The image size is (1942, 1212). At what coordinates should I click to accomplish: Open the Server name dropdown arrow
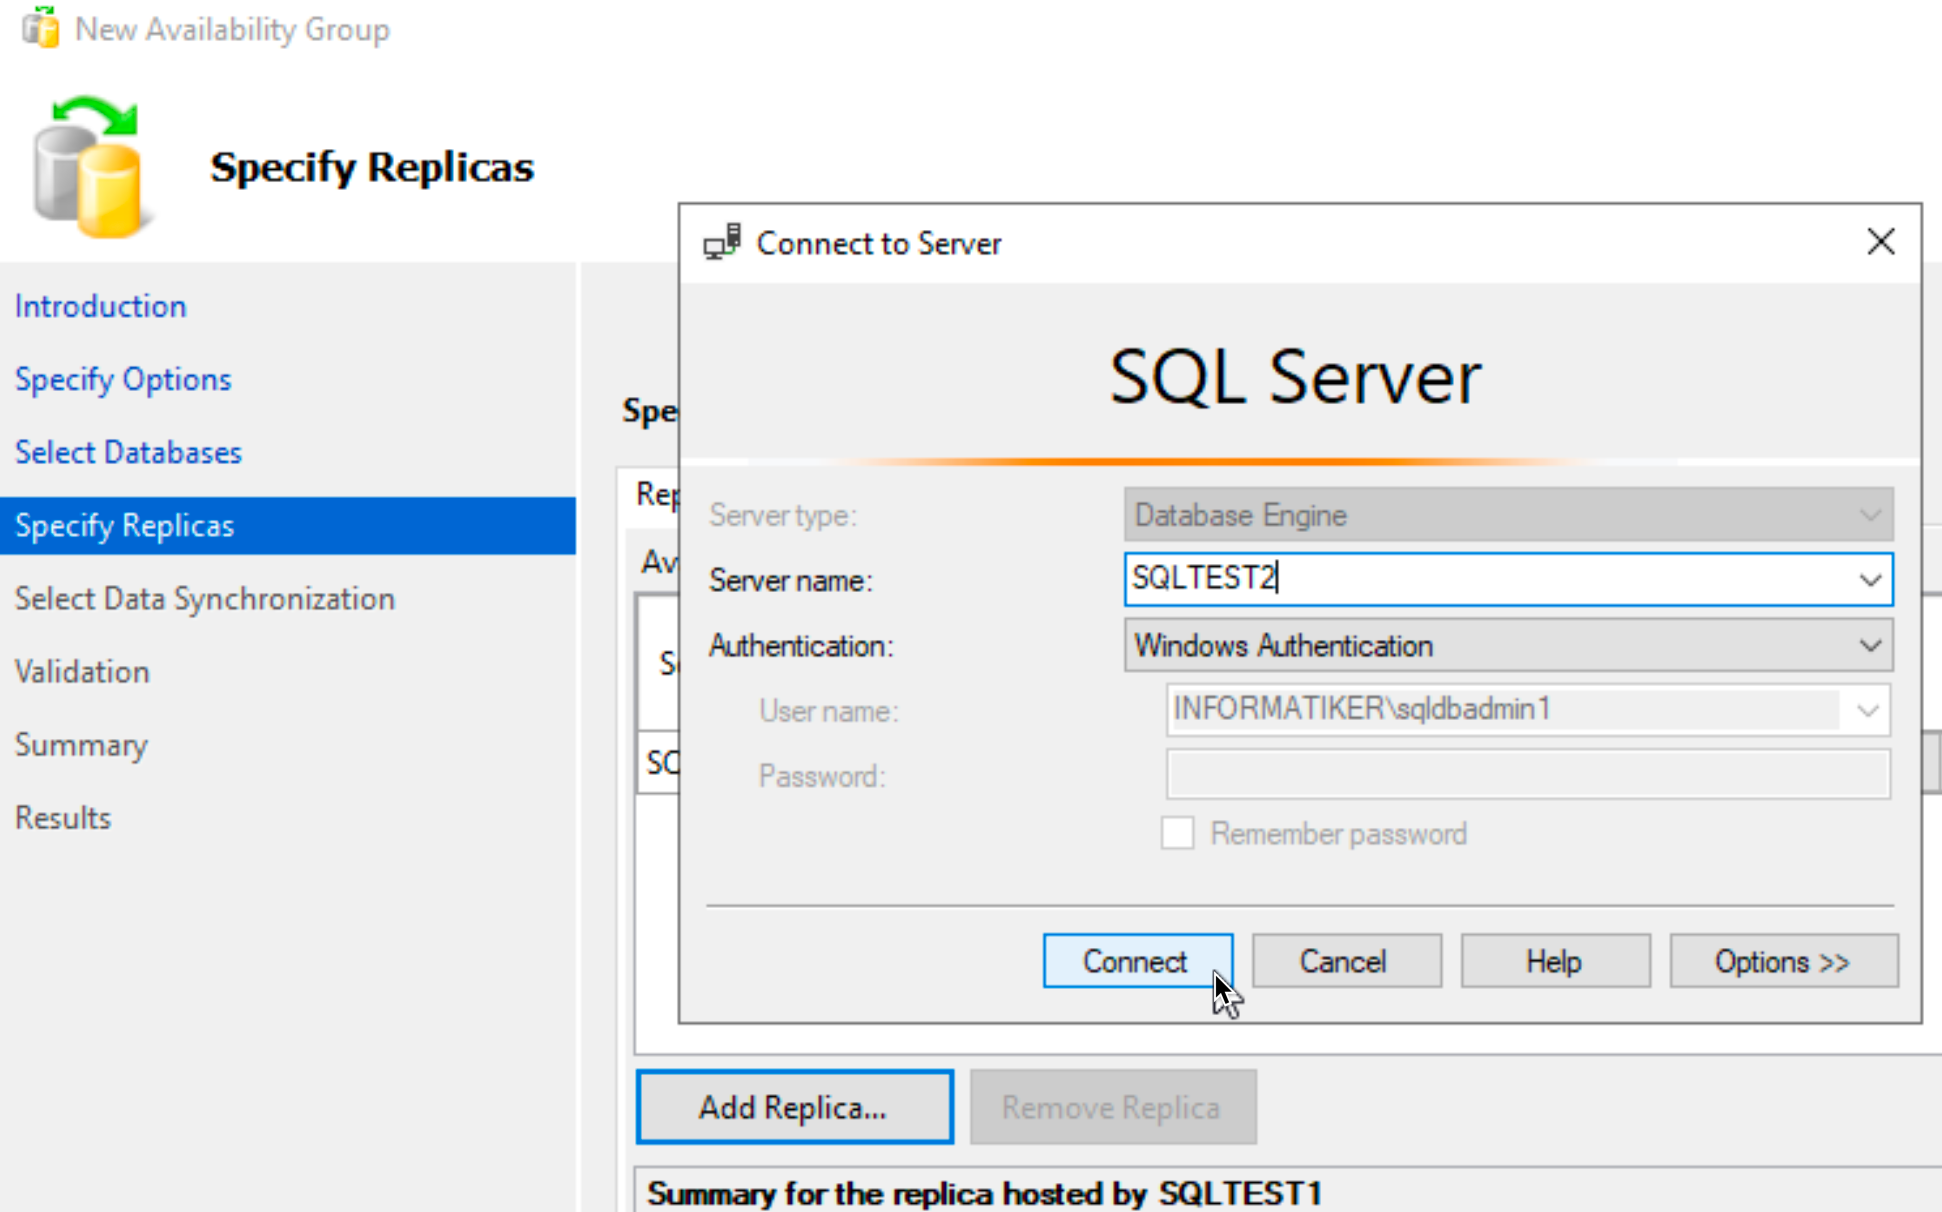(x=1870, y=580)
